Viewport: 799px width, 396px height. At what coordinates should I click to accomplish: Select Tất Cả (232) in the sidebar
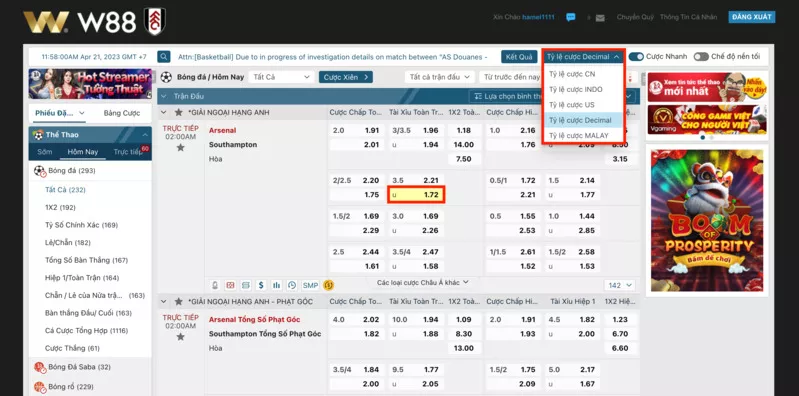(65, 190)
